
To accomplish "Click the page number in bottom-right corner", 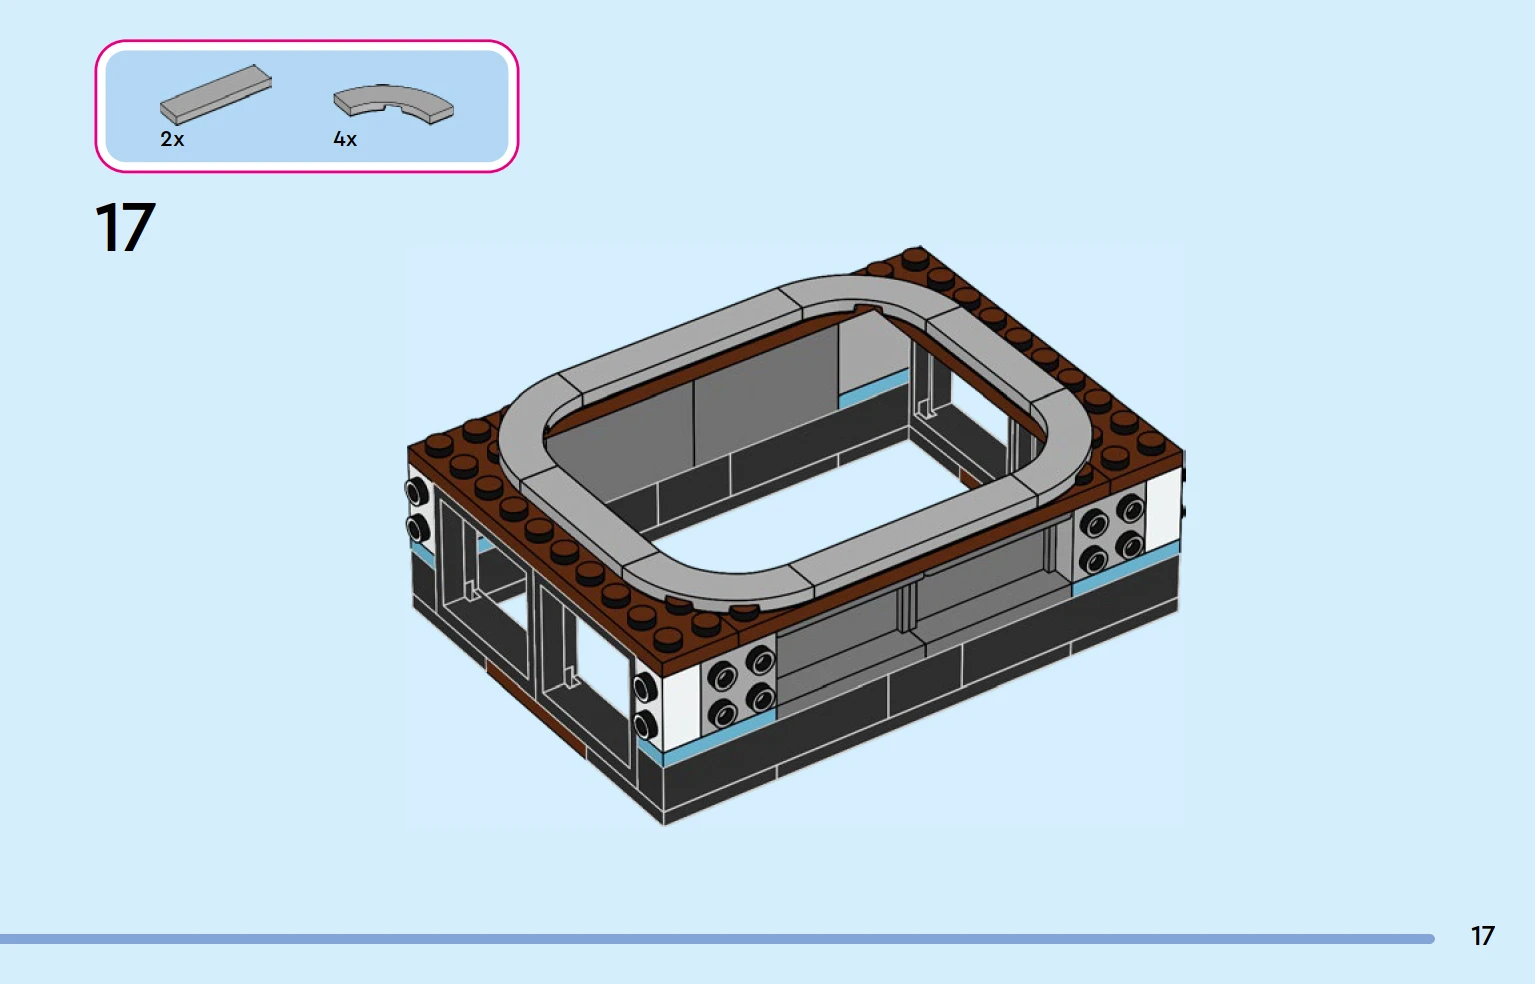I will [1482, 936].
